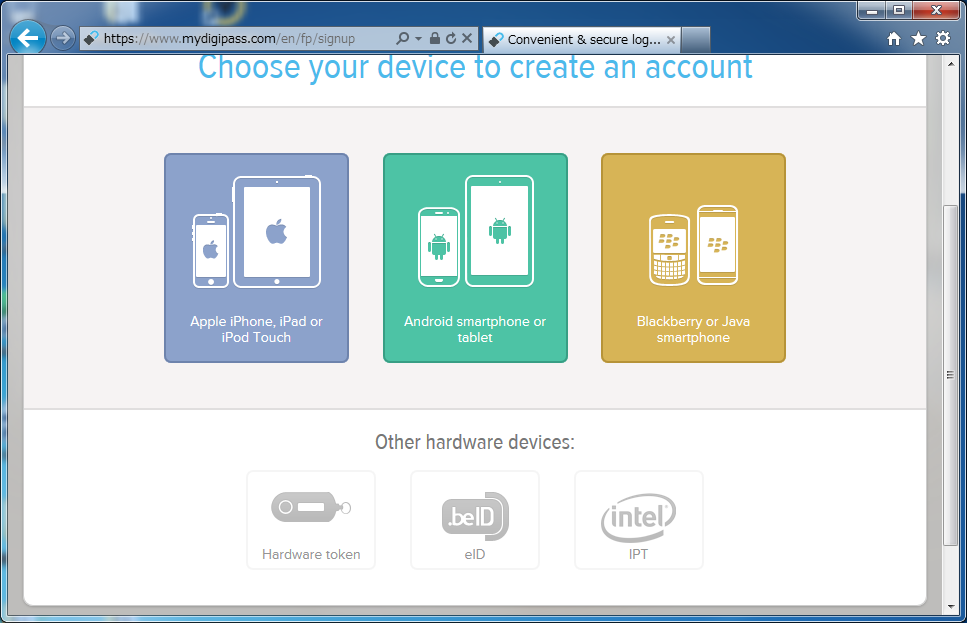Screen dimensions: 967x623
Task: Click the vertical scrollbar thumb
Action: (950, 375)
